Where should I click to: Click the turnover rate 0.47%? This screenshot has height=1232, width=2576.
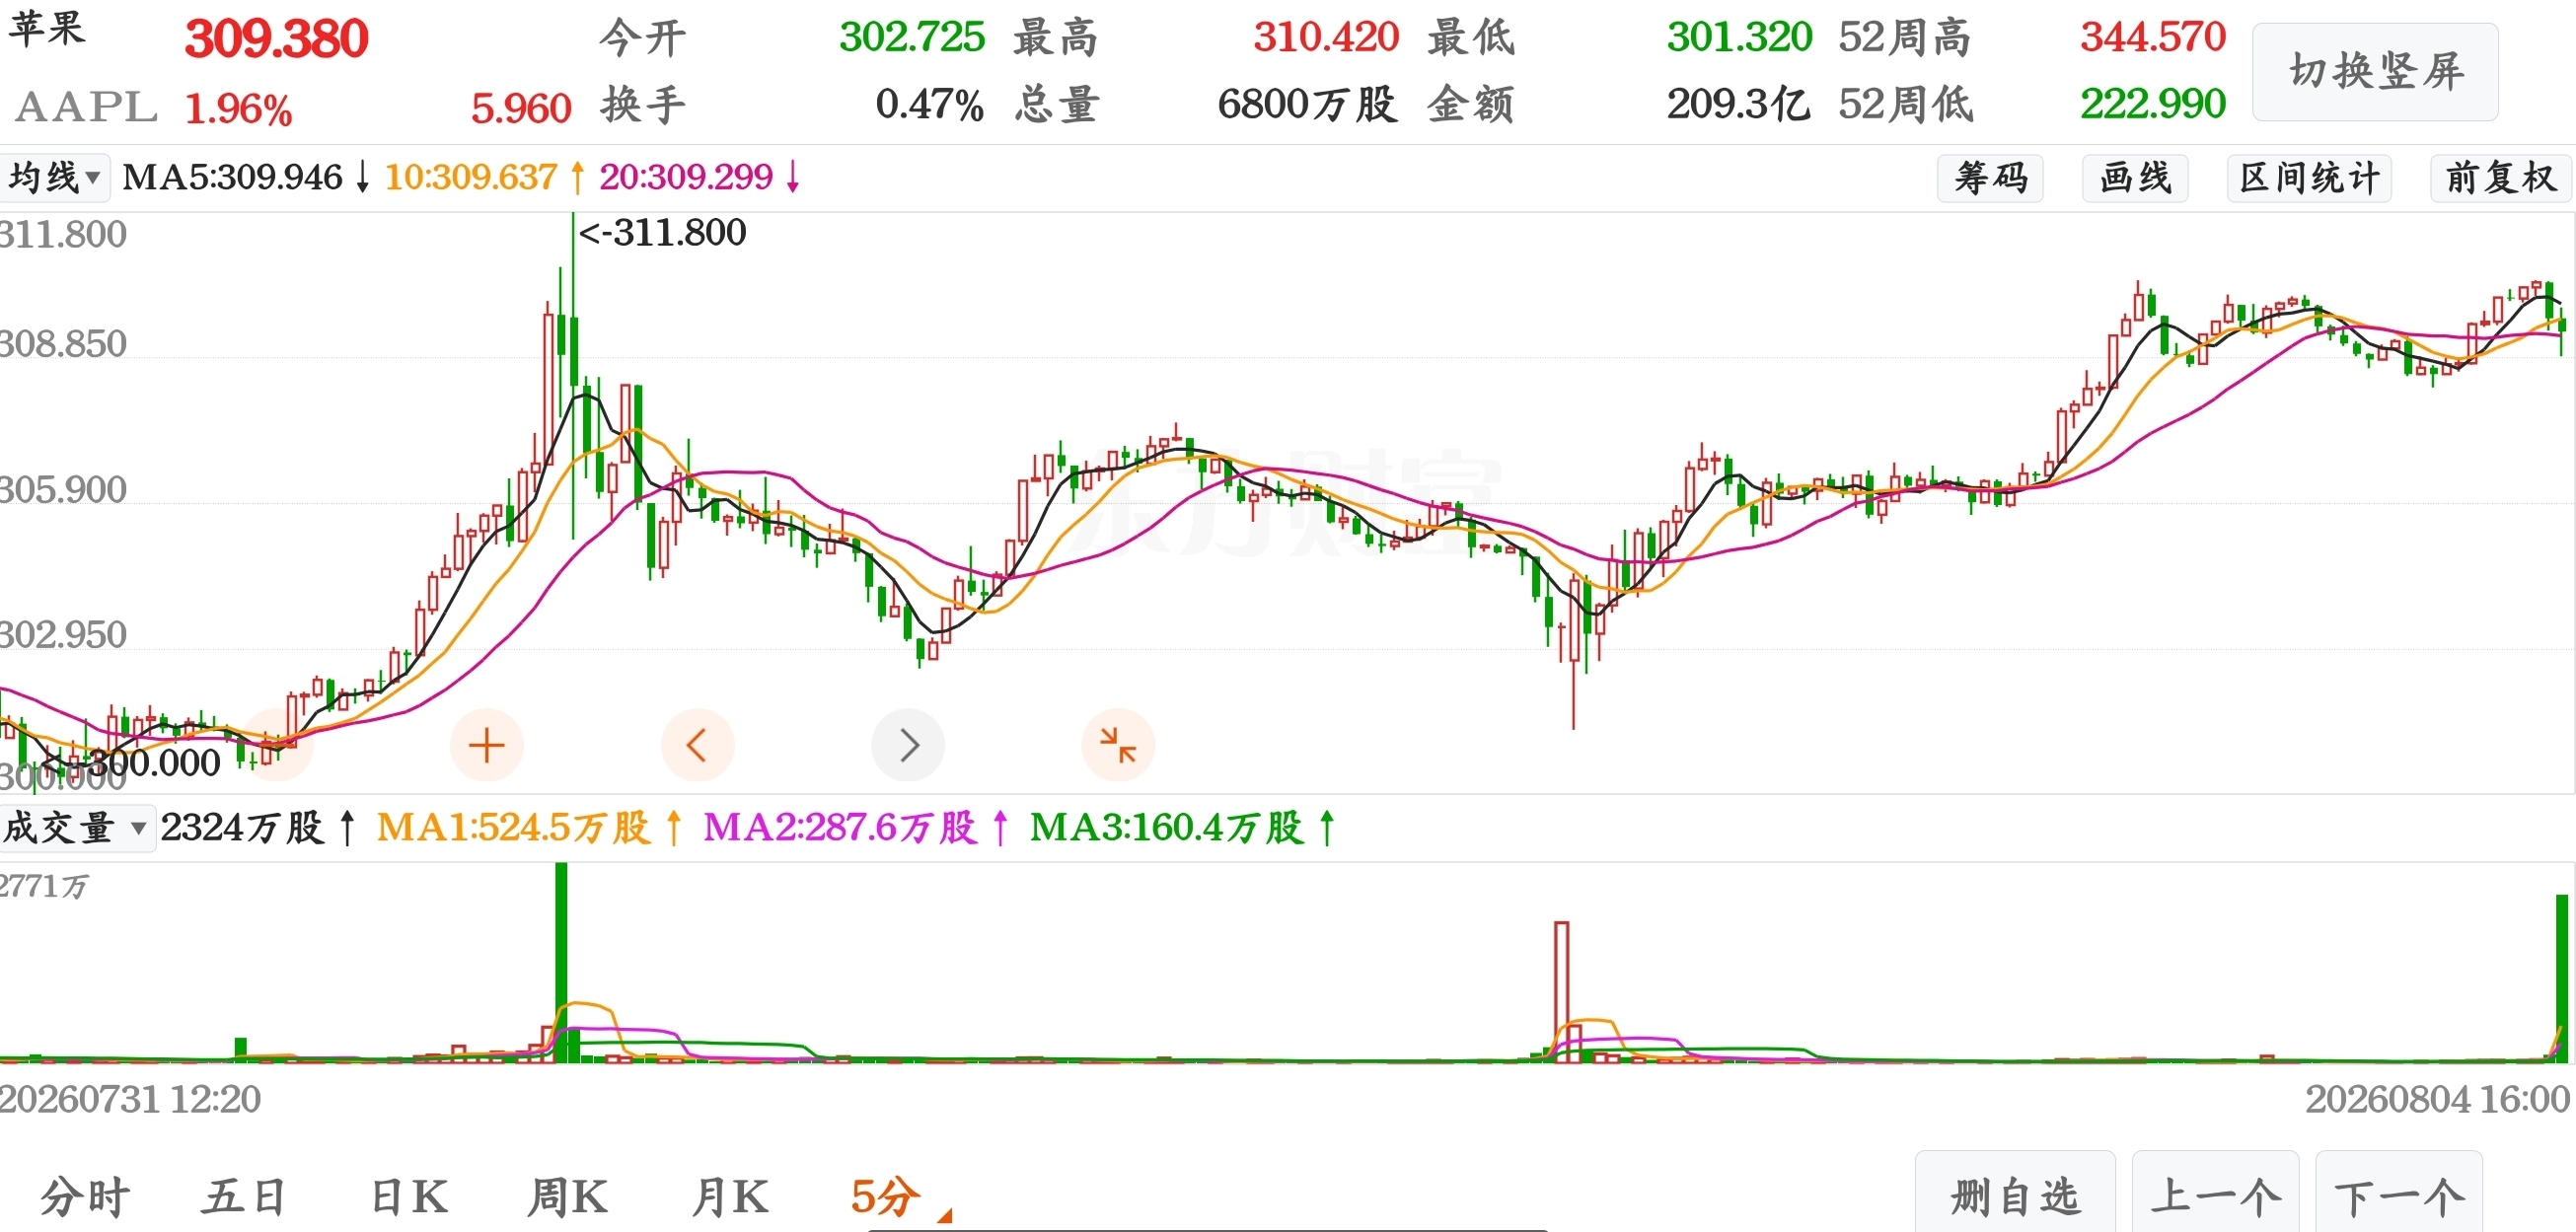point(930,104)
